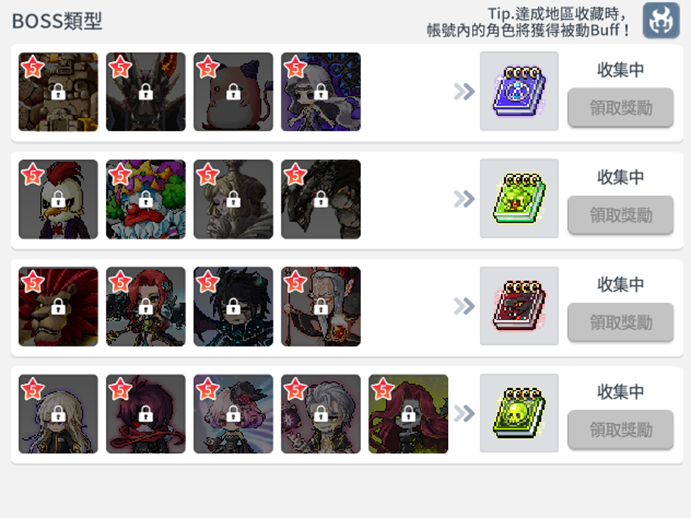Click the horned monster icon at top right
691x518 pixels.
coord(661,20)
